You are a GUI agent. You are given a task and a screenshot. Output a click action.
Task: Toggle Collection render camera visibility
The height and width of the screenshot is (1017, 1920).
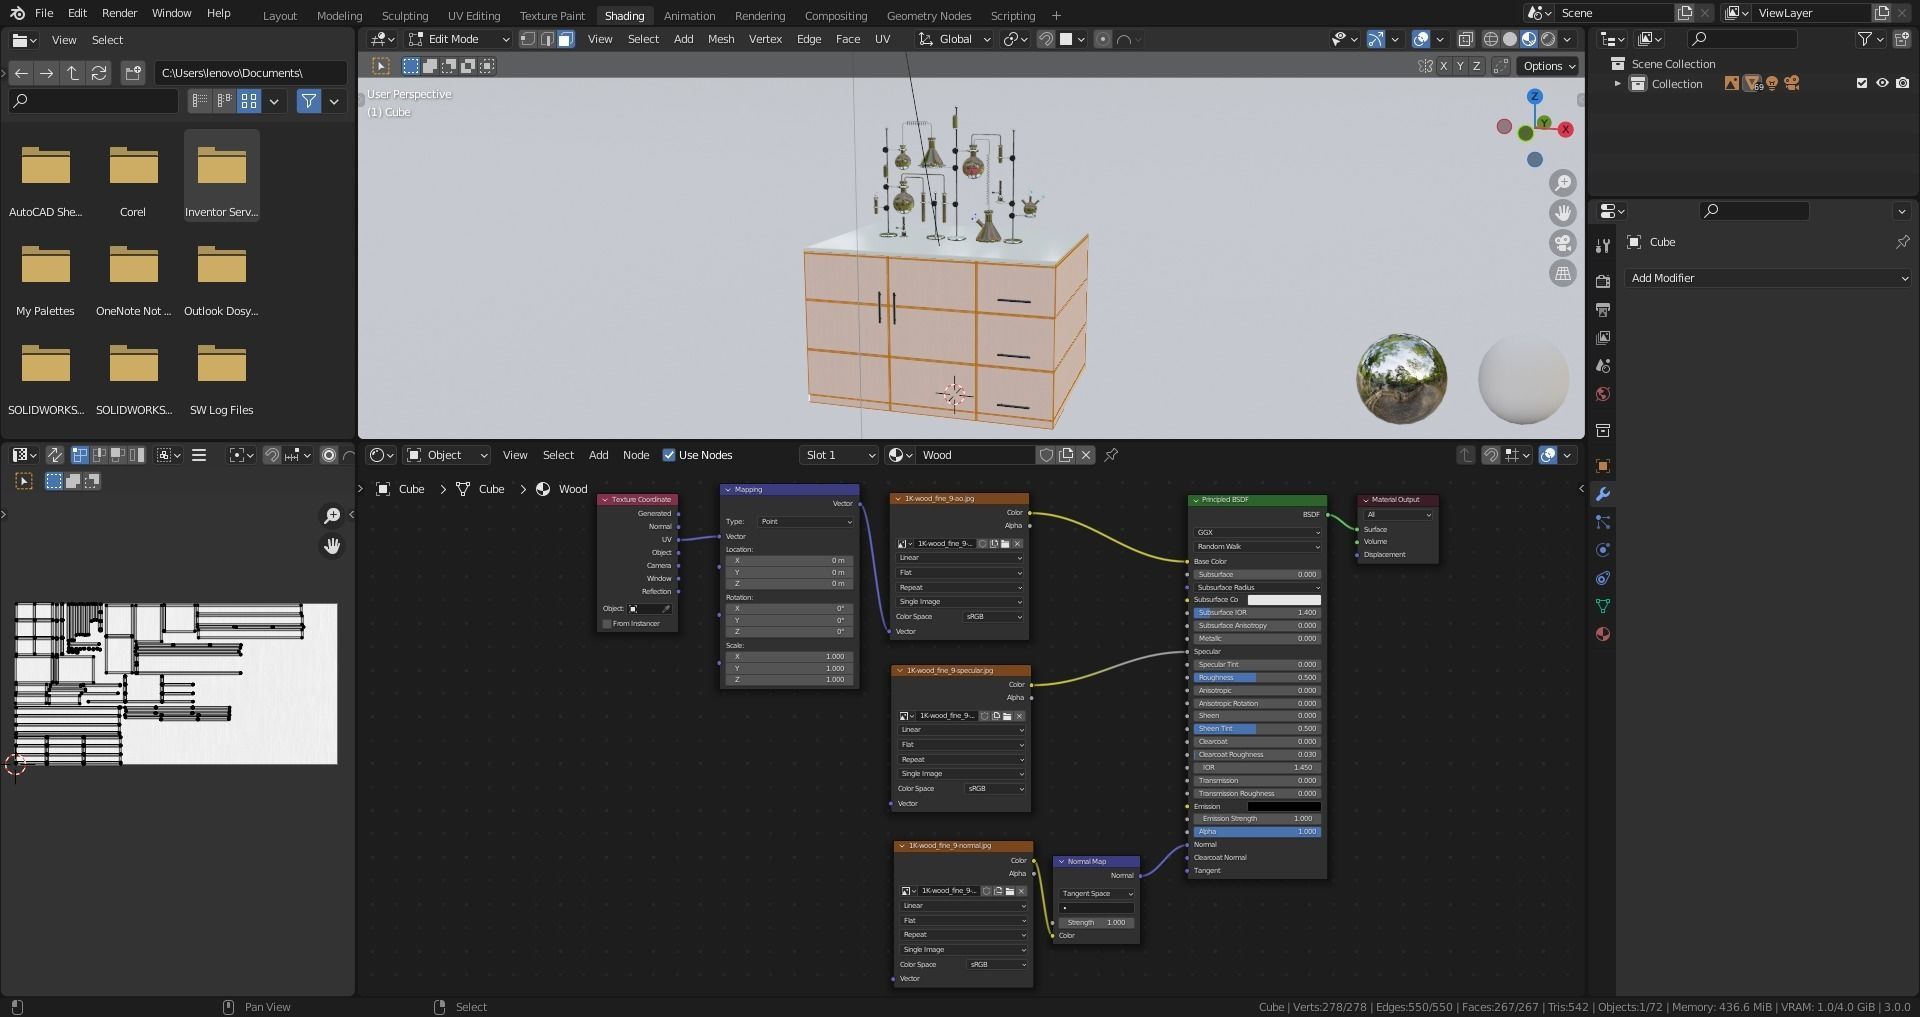tap(1902, 84)
